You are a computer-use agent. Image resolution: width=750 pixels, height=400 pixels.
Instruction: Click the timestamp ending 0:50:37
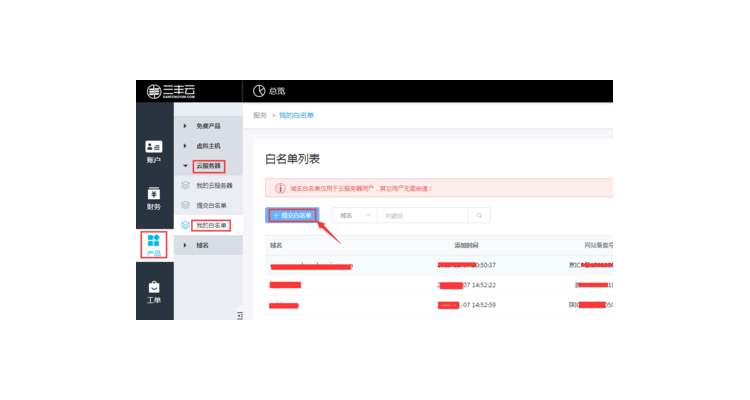pos(466,265)
